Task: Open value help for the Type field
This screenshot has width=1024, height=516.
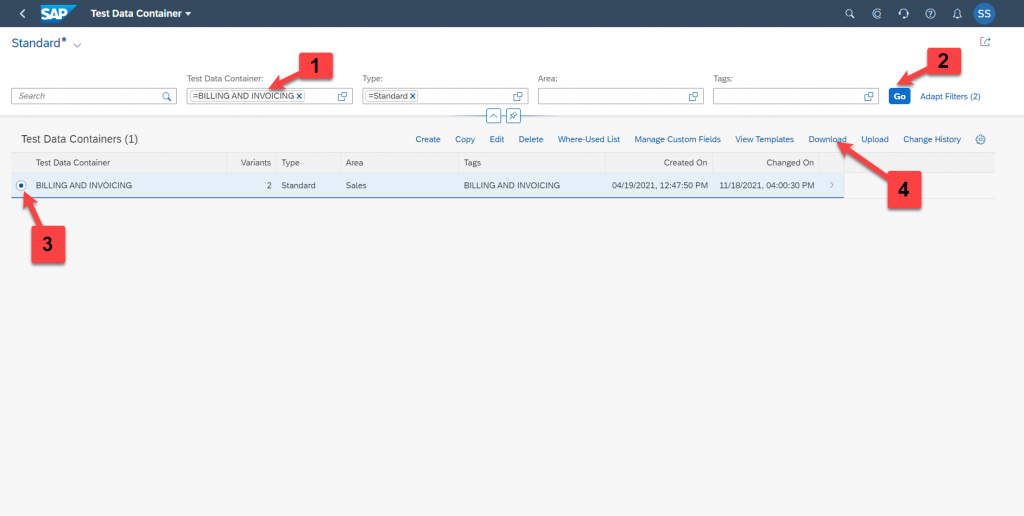Action: pyautogui.click(x=518, y=96)
